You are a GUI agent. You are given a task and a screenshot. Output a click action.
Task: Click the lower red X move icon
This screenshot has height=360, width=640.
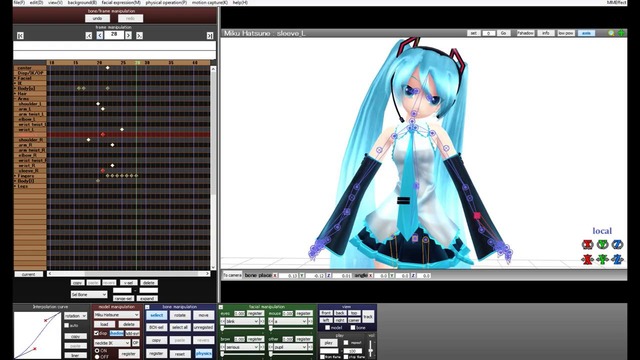click(x=587, y=259)
